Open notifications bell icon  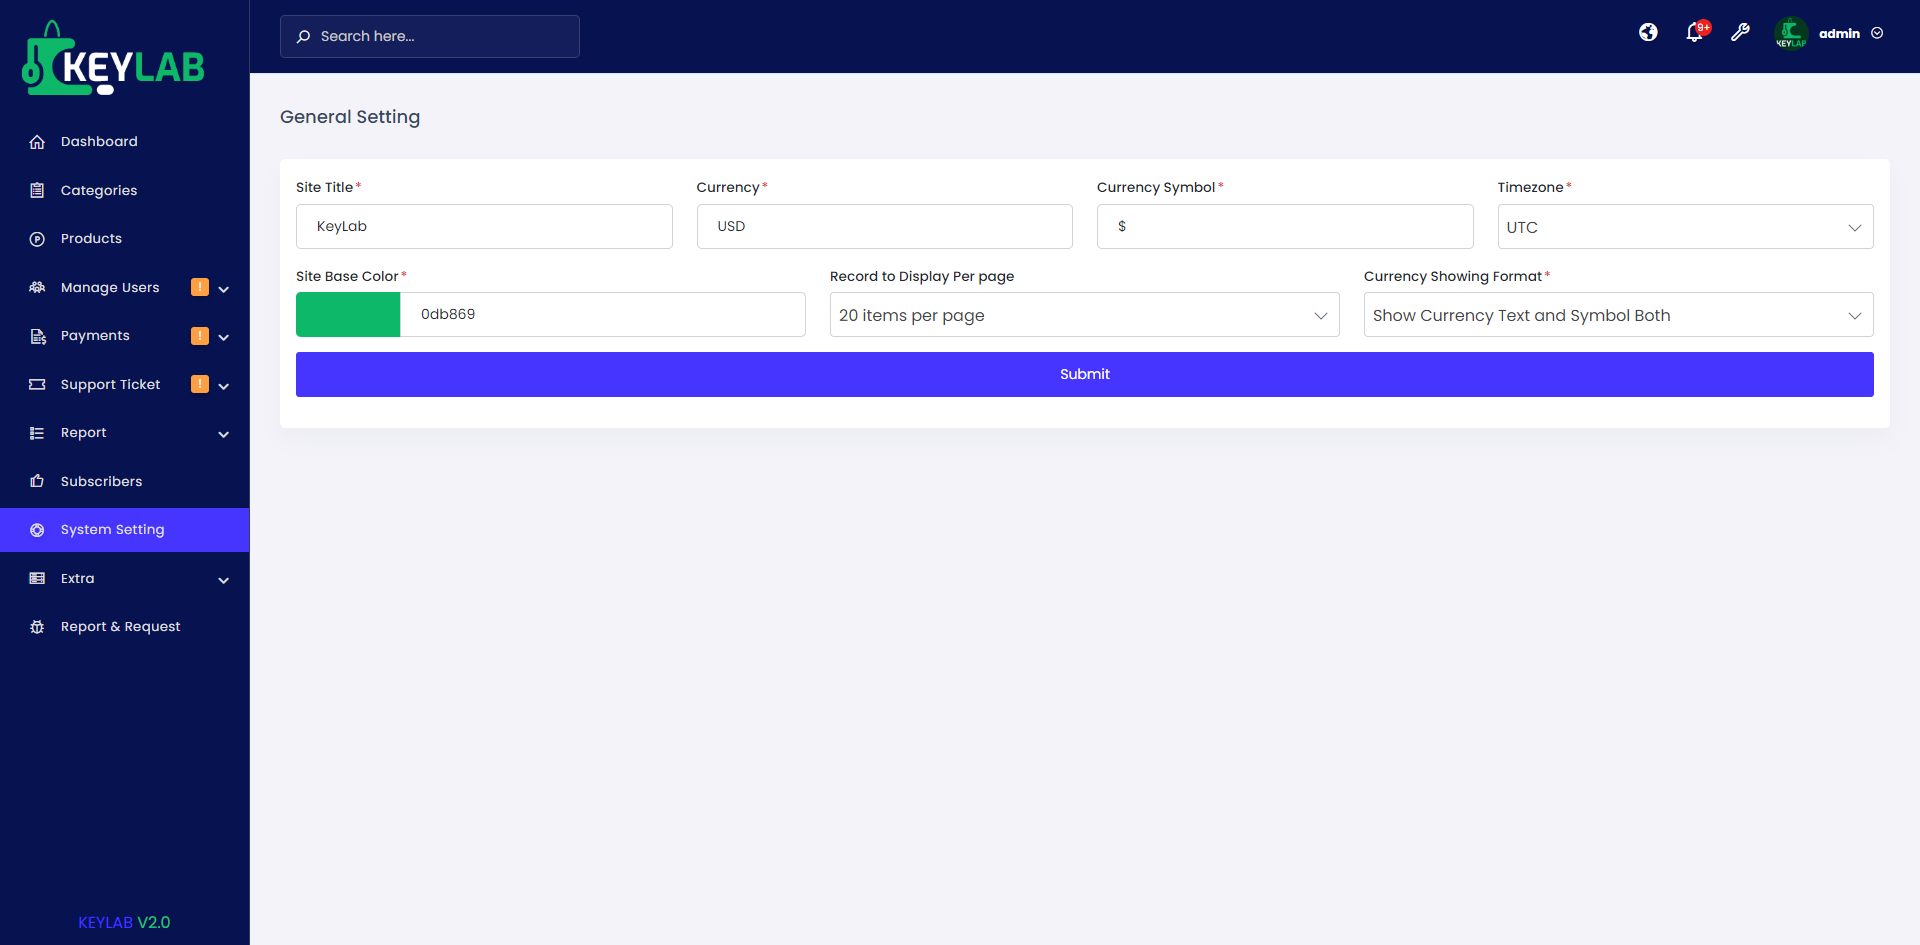tap(1695, 33)
